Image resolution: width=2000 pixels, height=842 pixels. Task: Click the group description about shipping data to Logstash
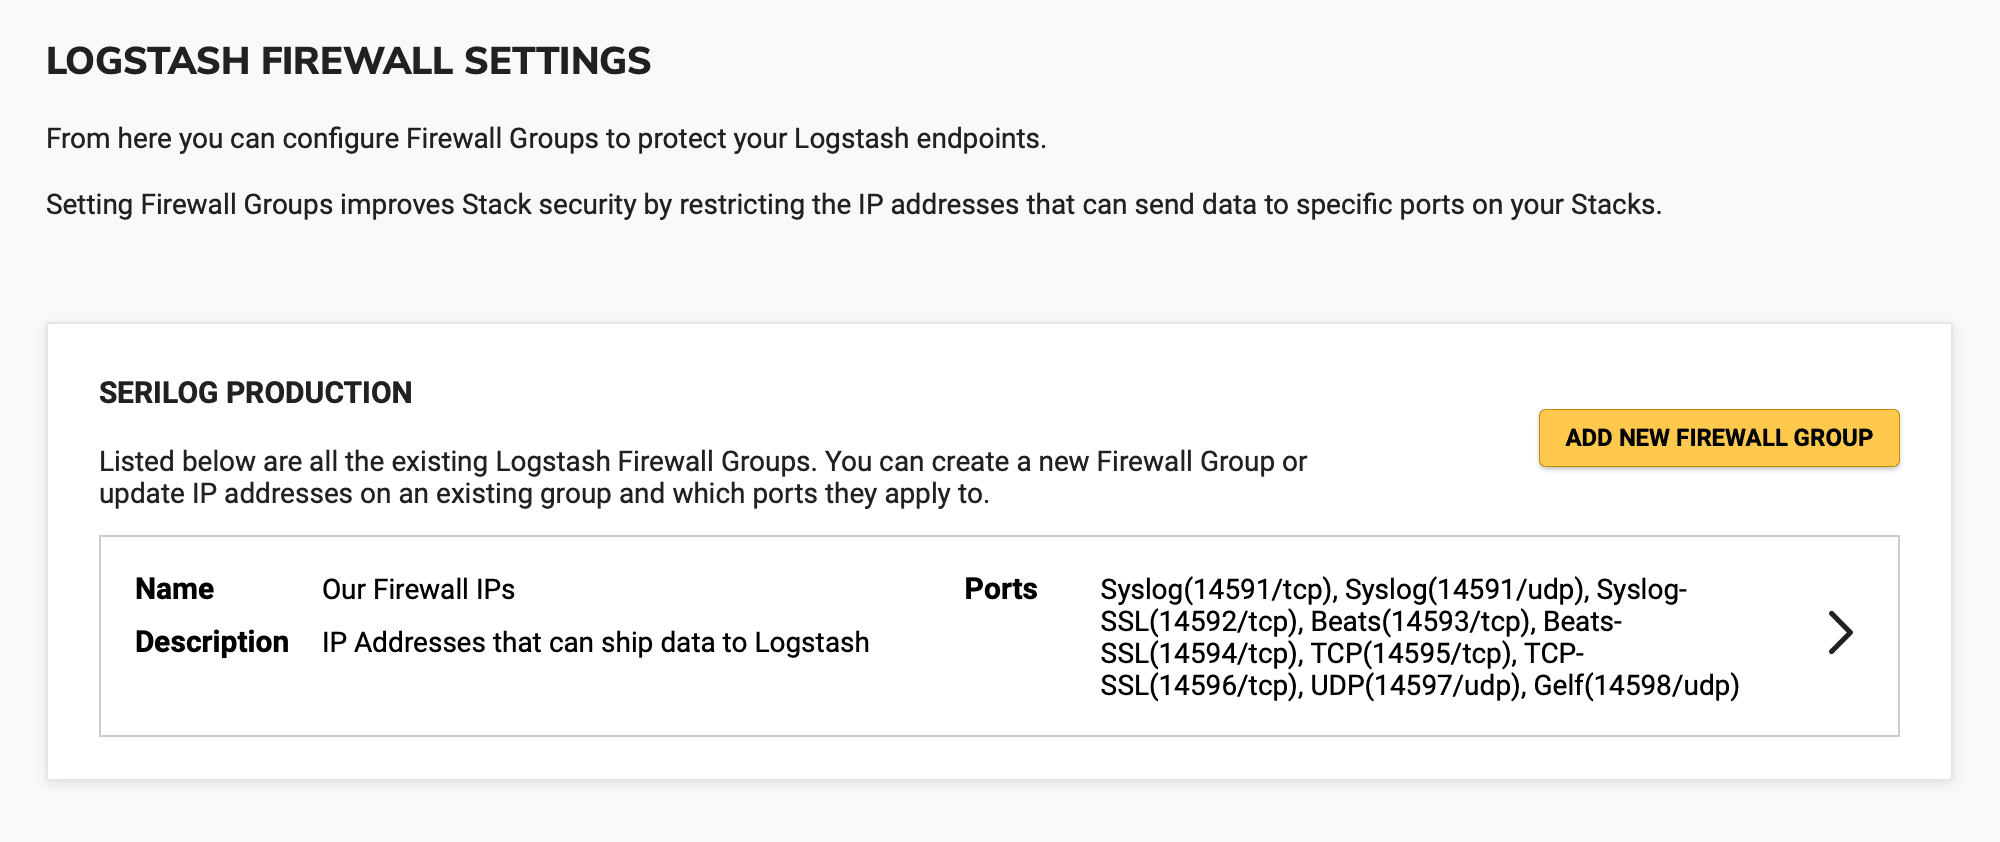594,641
